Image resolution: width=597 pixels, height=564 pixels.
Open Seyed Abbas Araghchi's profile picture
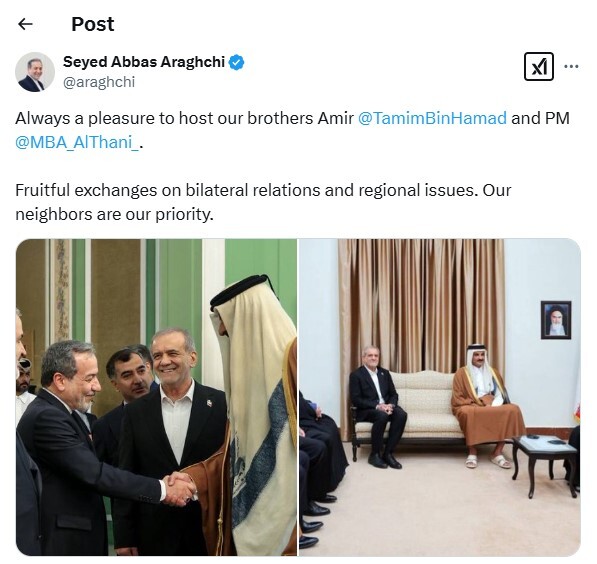tap(35, 72)
